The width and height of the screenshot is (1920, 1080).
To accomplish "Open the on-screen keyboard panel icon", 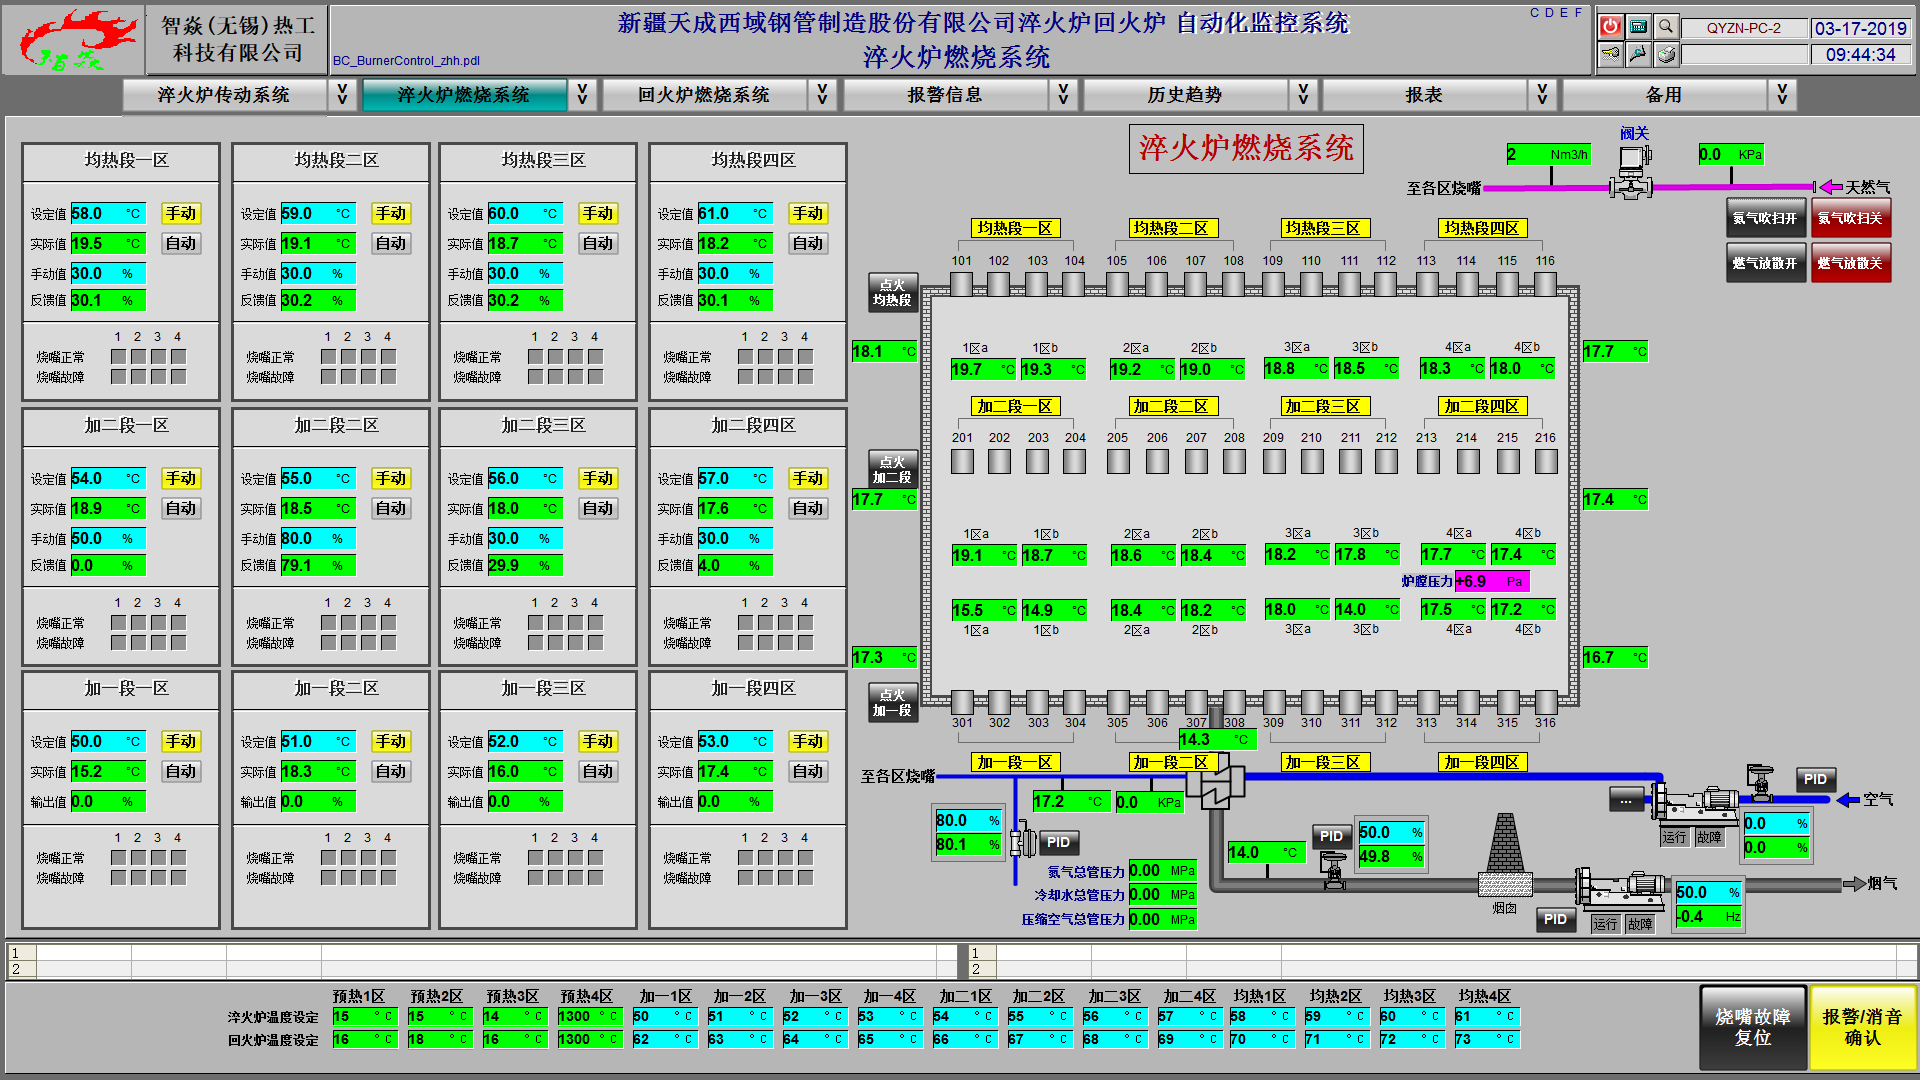I will coord(1638,27).
